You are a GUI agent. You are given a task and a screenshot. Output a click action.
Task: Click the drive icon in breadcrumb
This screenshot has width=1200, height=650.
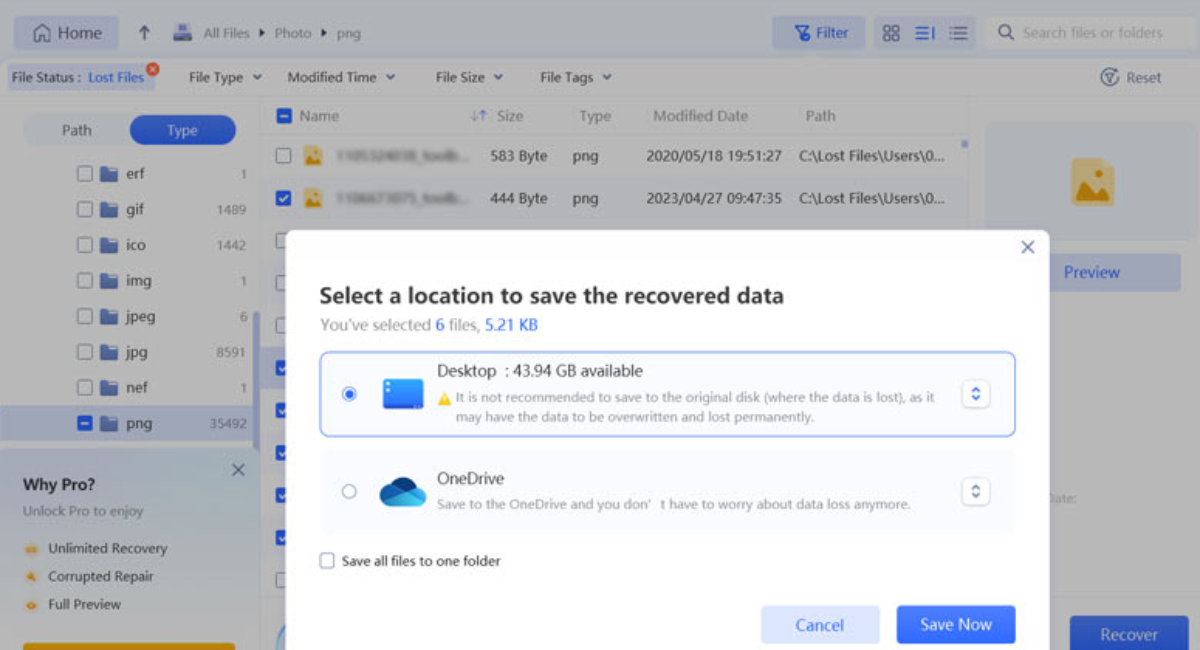(182, 33)
